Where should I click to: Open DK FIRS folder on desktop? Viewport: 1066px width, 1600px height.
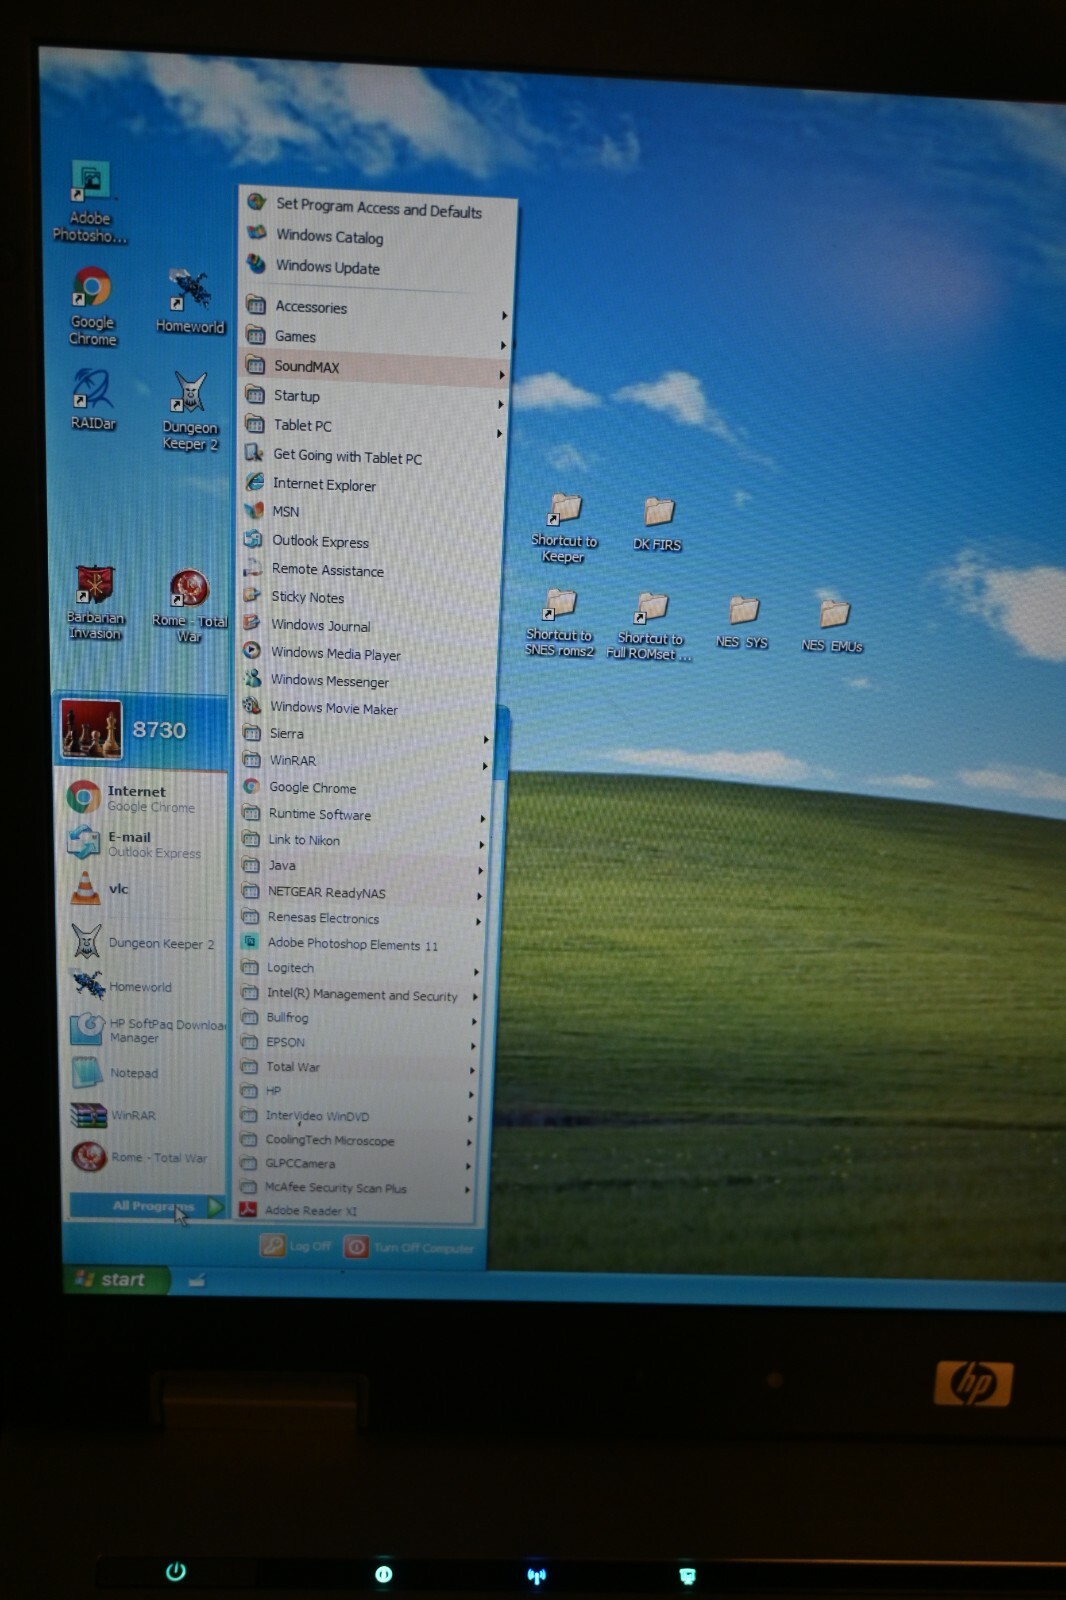point(657,525)
